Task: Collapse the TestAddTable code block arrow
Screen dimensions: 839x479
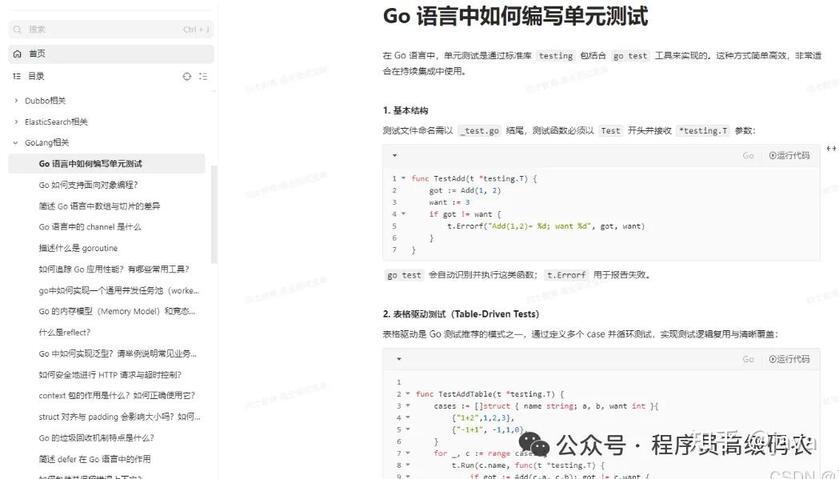Action: click(399, 359)
